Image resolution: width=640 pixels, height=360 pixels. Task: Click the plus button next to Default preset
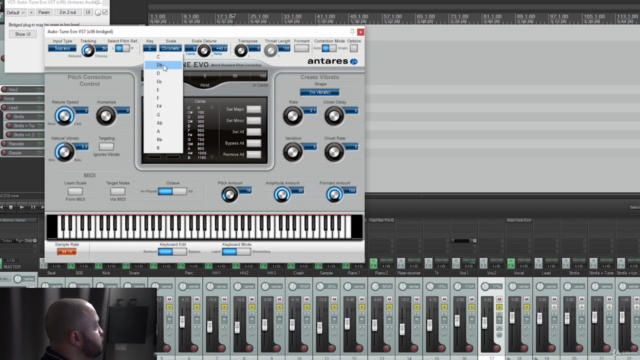(x=31, y=13)
